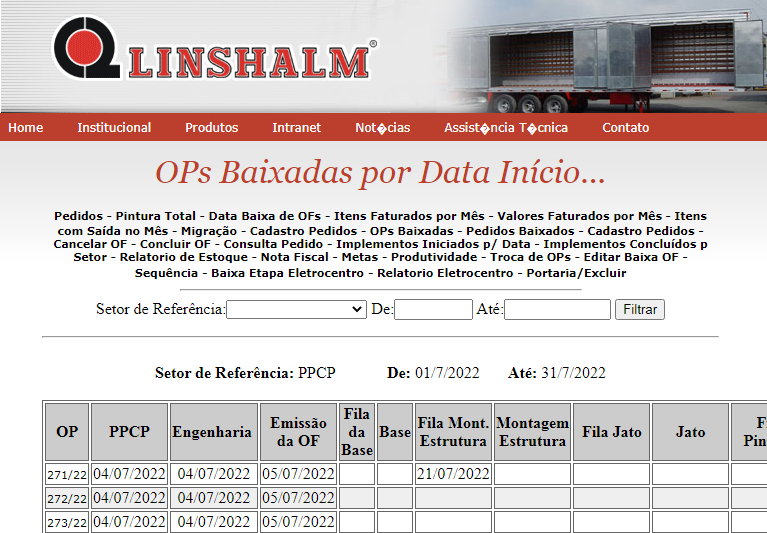The width and height of the screenshot is (767, 533).
Task: Go to the Intranet menu
Action: point(296,128)
